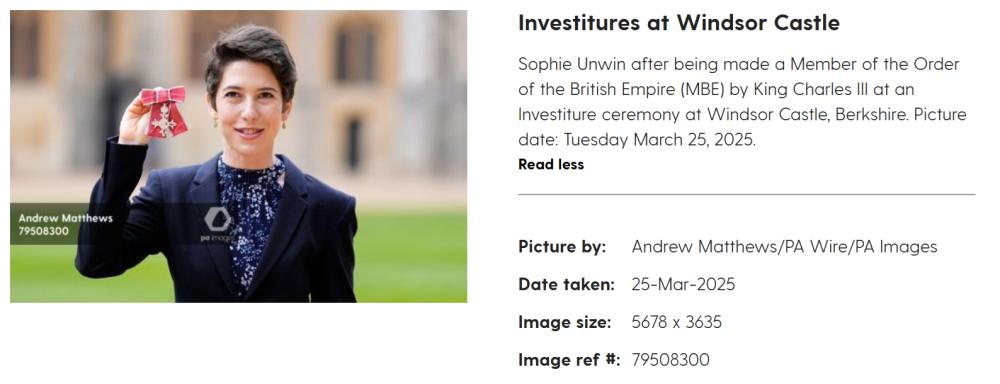Click the 5678 x 3635 image size value
Viewport: 1000px width, 384px height.
[676, 322]
